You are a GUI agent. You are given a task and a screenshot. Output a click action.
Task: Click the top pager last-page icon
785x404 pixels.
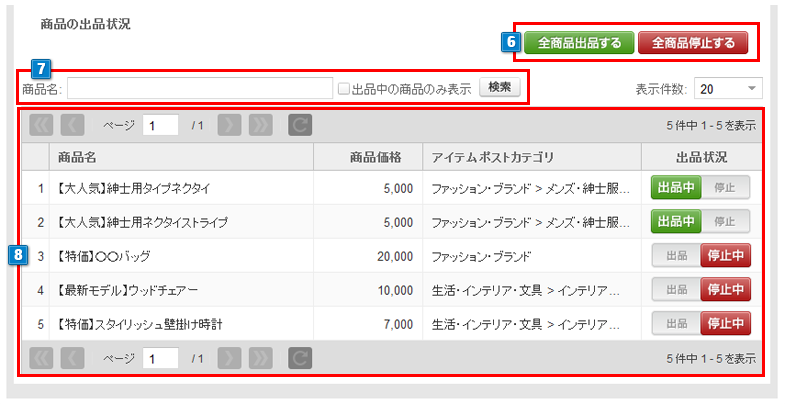pyautogui.click(x=260, y=125)
